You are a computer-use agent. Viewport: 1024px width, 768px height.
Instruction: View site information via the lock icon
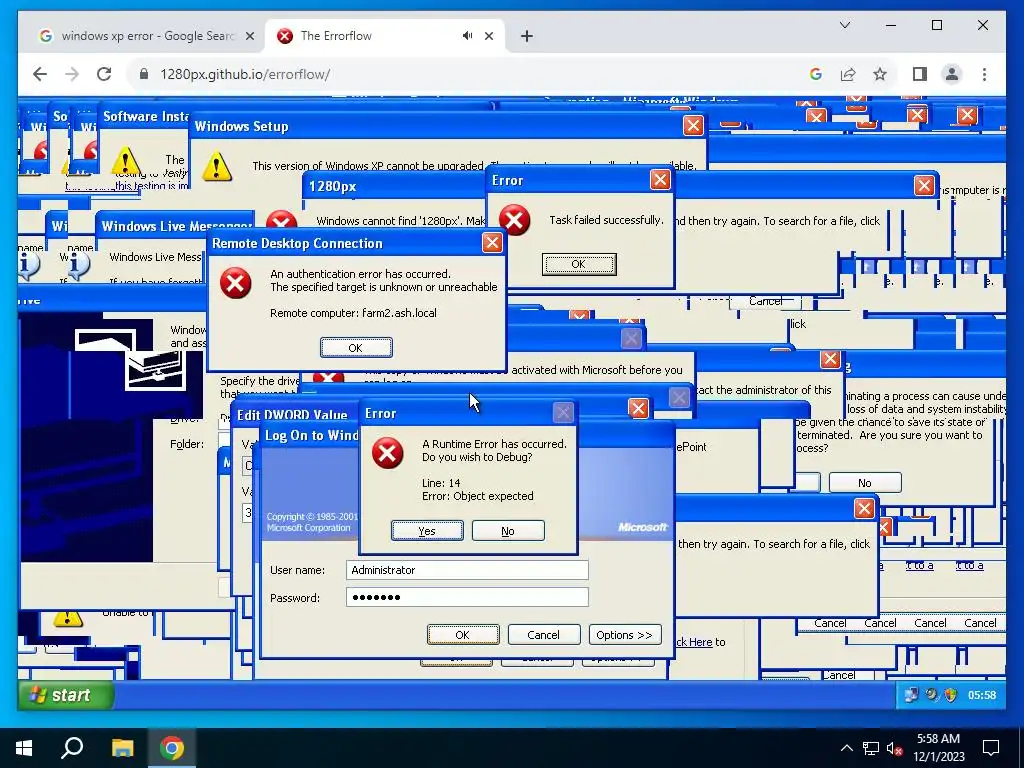click(144, 74)
